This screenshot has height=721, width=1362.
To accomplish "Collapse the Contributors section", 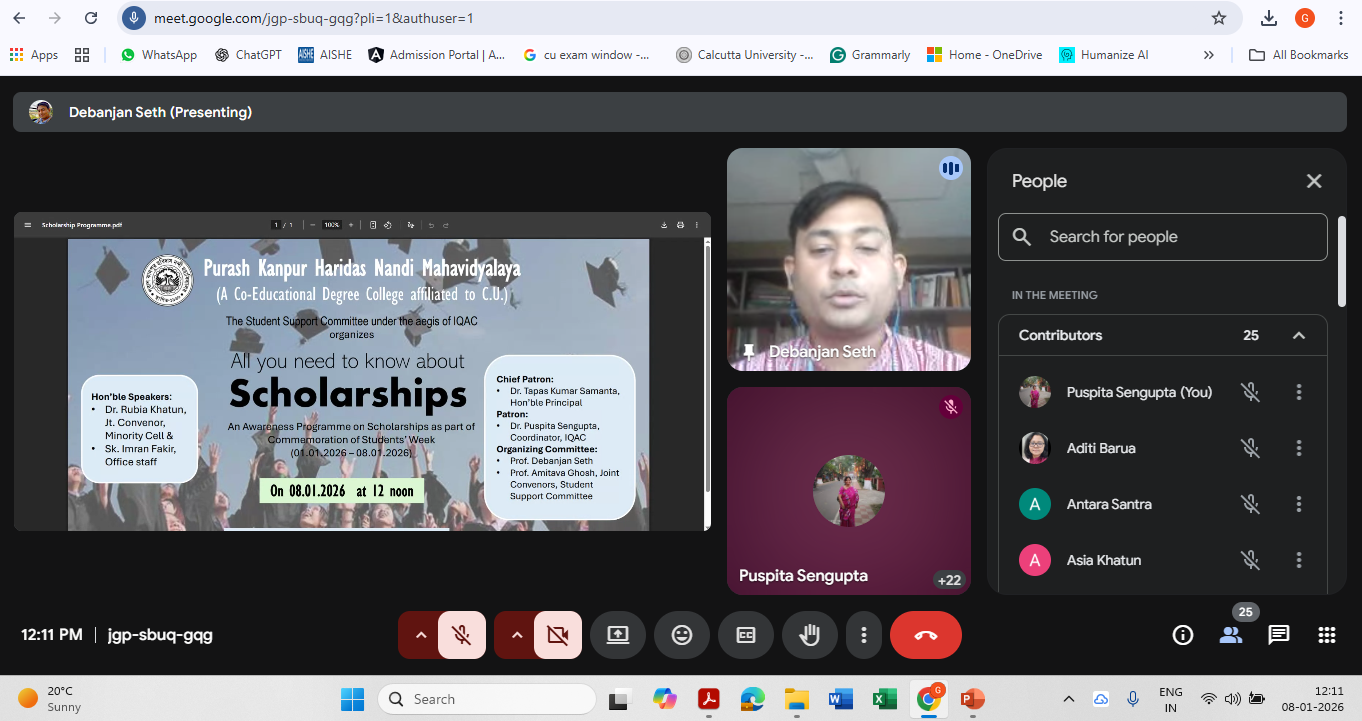I will coord(1298,335).
